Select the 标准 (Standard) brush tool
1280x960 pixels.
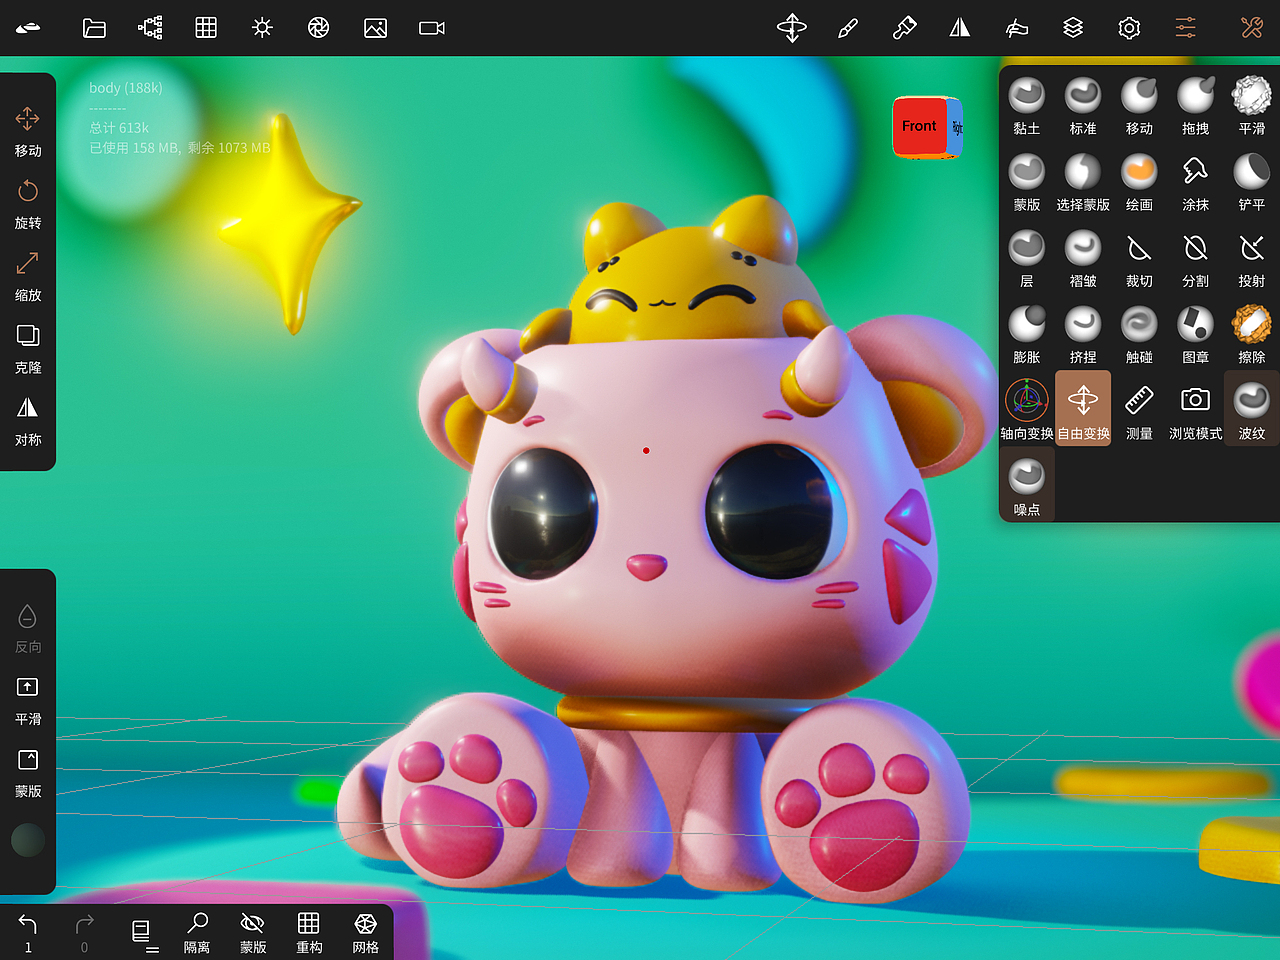(1083, 105)
